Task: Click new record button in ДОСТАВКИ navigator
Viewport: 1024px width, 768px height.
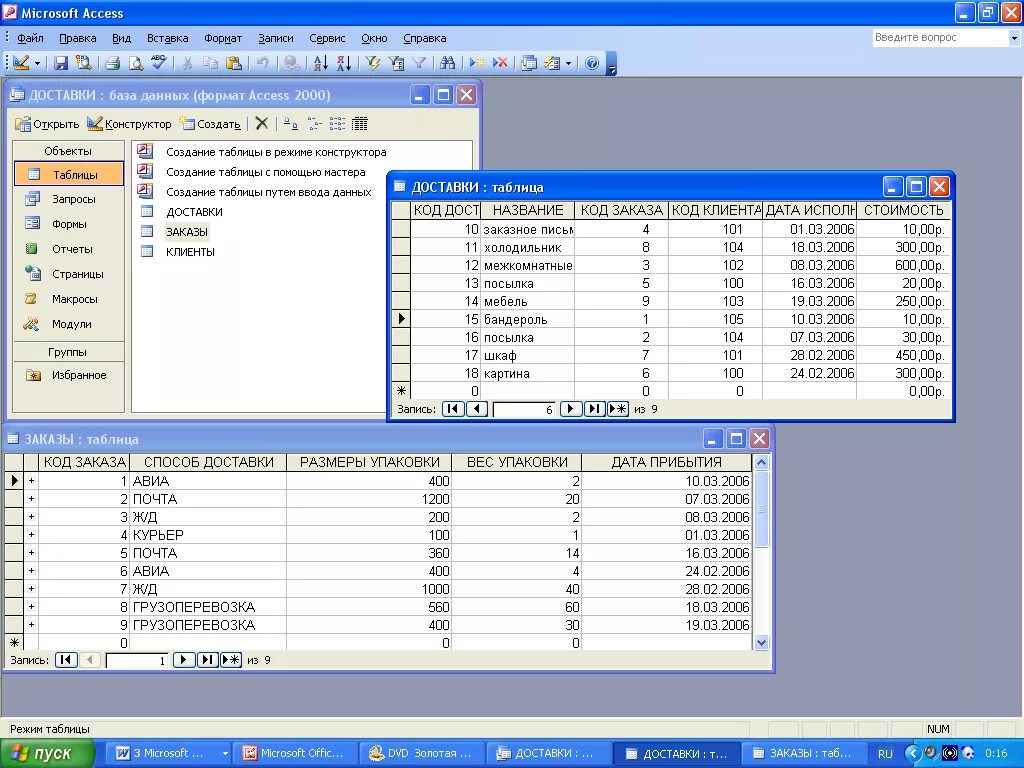Action: [x=618, y=409]
